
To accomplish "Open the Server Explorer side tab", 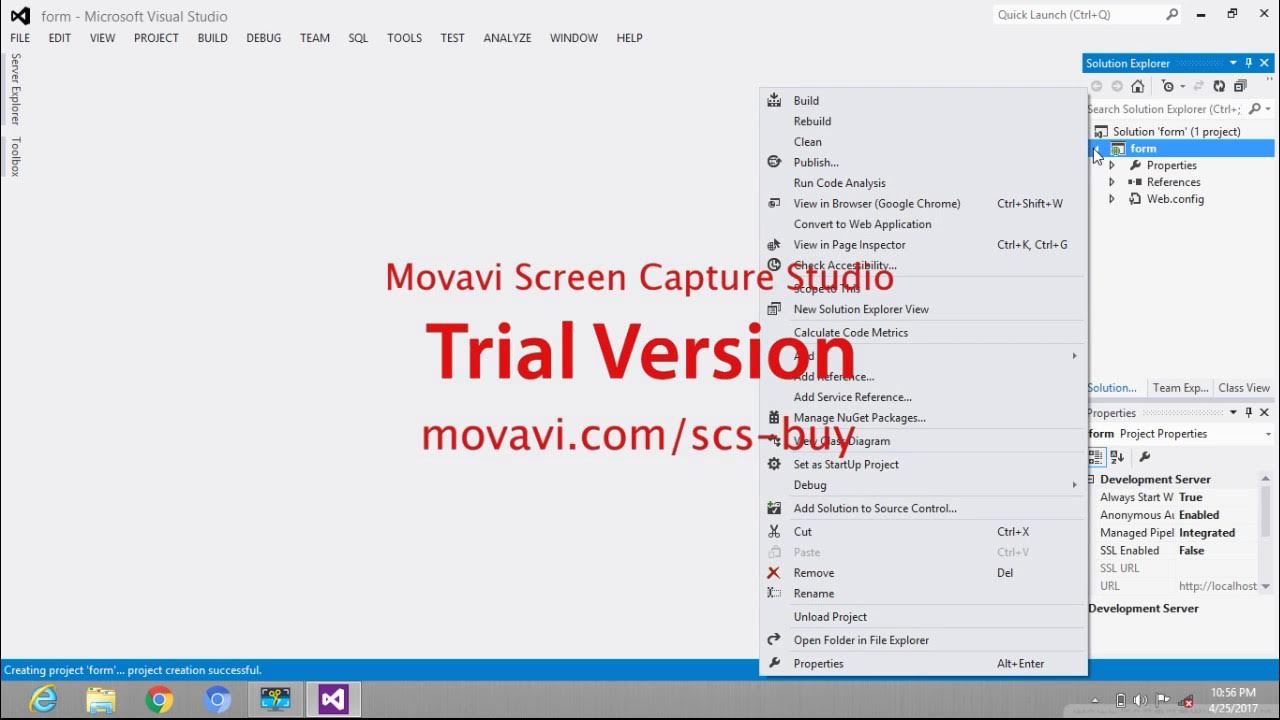I will (15, 89).
